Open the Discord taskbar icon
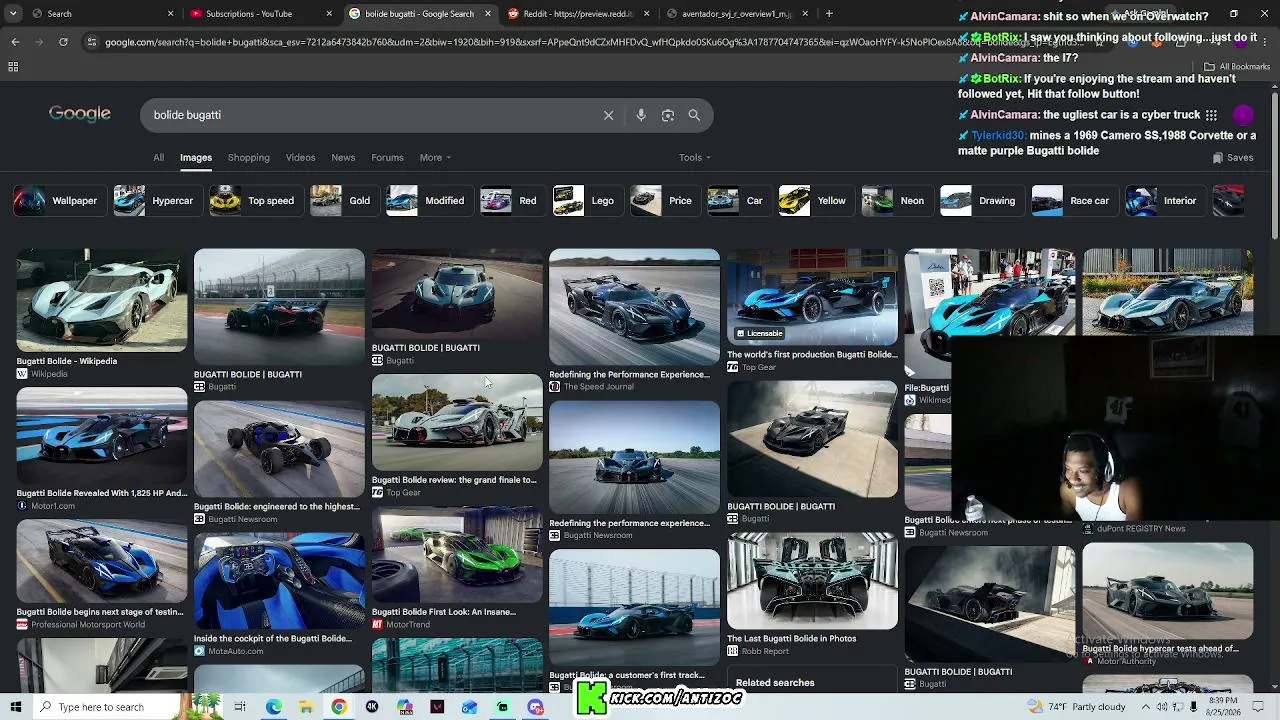1280x720 pixels. click(x=536, y=707)
